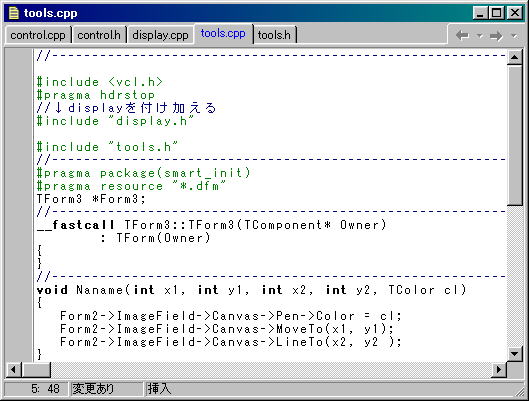This screenshot has width=529, height=401.
Task: Open the forward history dropdown arrow
Action: (x=514, y=35)
